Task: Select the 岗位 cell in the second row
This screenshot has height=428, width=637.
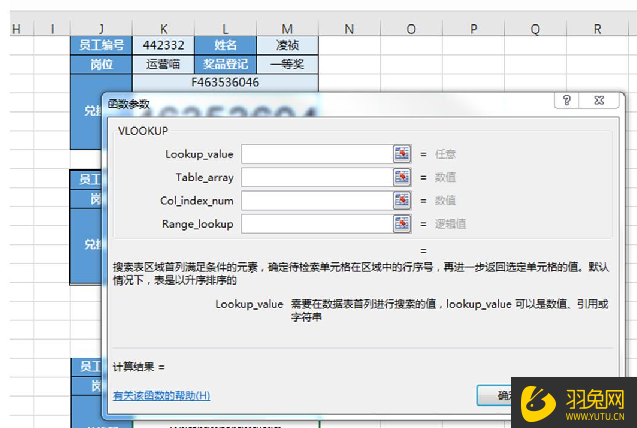Action: [101, 64]
